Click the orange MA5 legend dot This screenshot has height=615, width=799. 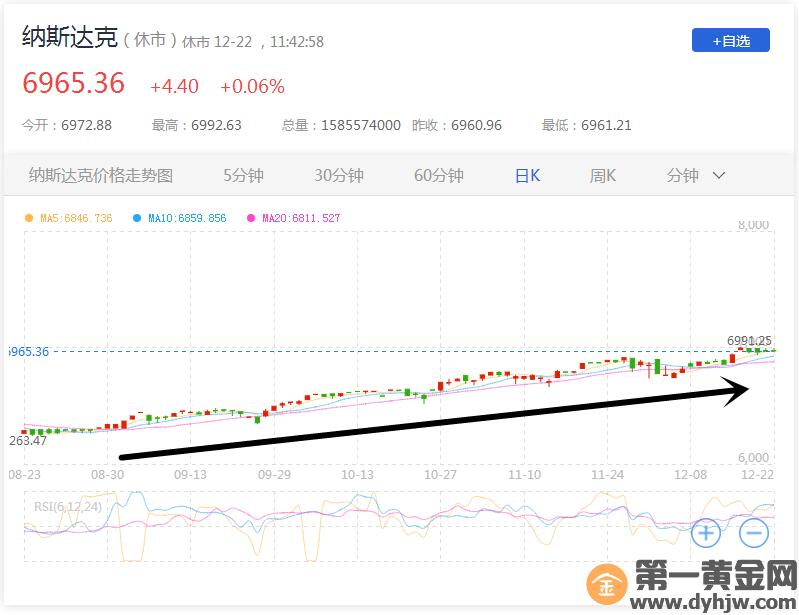(x=30, y=218)
